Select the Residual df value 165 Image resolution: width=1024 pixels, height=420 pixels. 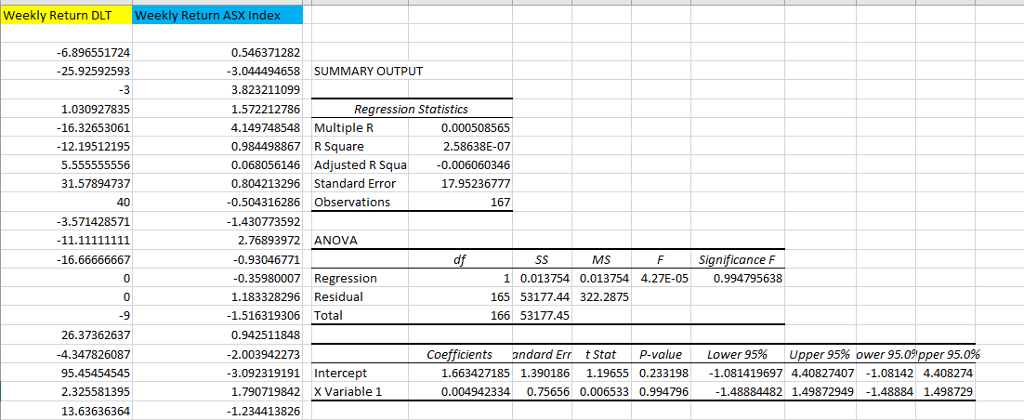tap(500, 297)
